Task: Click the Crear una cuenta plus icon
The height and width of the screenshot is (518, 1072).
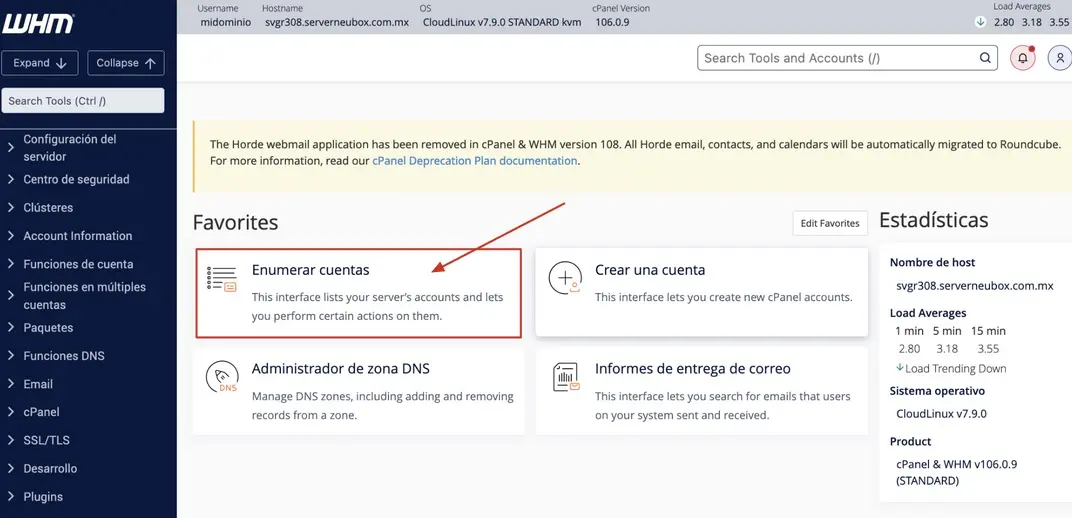Action: [x=565, y=278]
